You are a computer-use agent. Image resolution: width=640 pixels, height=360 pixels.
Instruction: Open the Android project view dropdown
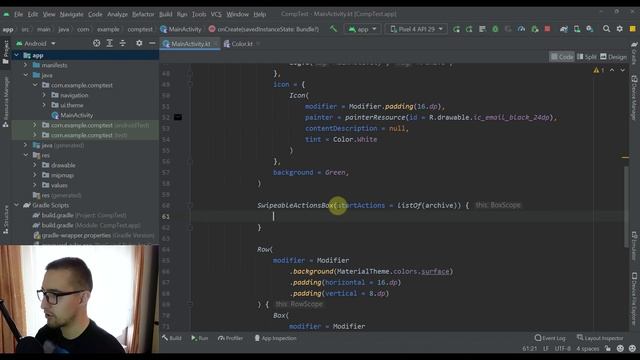click(36, 43)
